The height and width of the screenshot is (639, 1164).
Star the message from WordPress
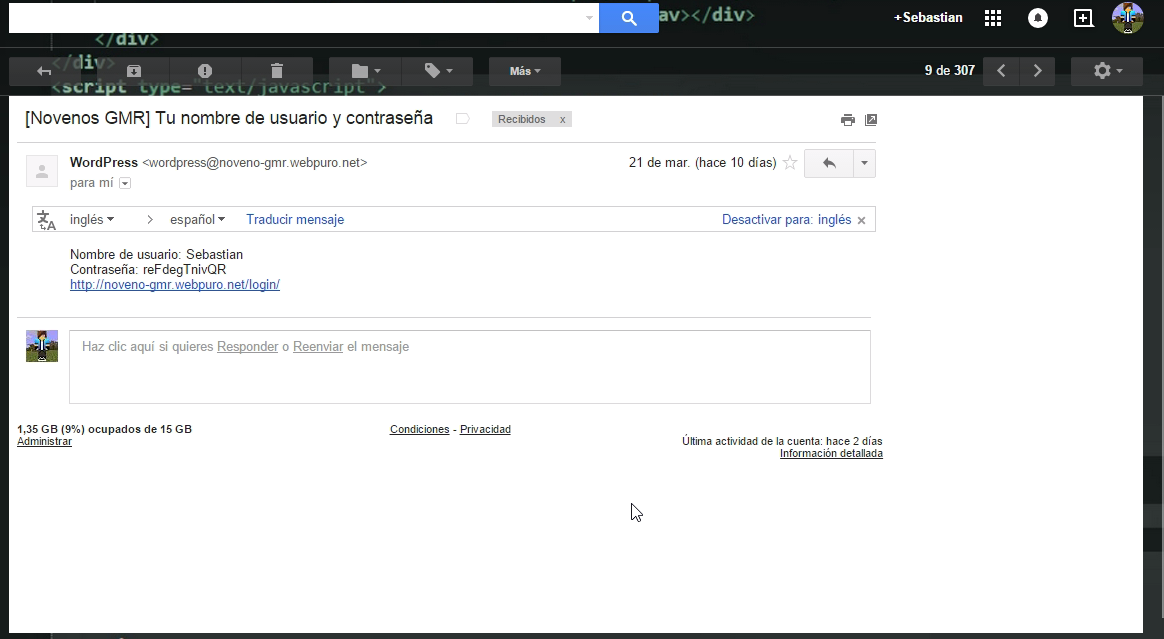tap(790, 163)
